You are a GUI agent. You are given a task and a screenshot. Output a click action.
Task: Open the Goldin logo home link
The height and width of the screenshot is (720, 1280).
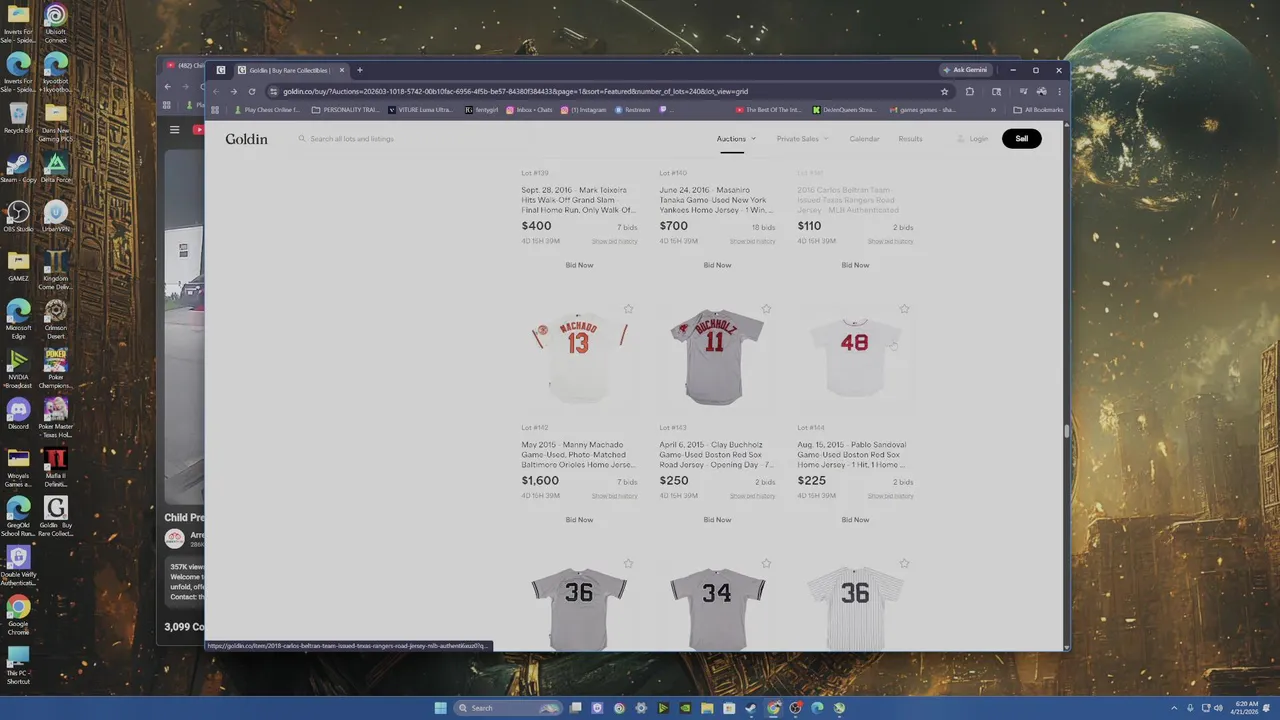(x=246, y=139)
